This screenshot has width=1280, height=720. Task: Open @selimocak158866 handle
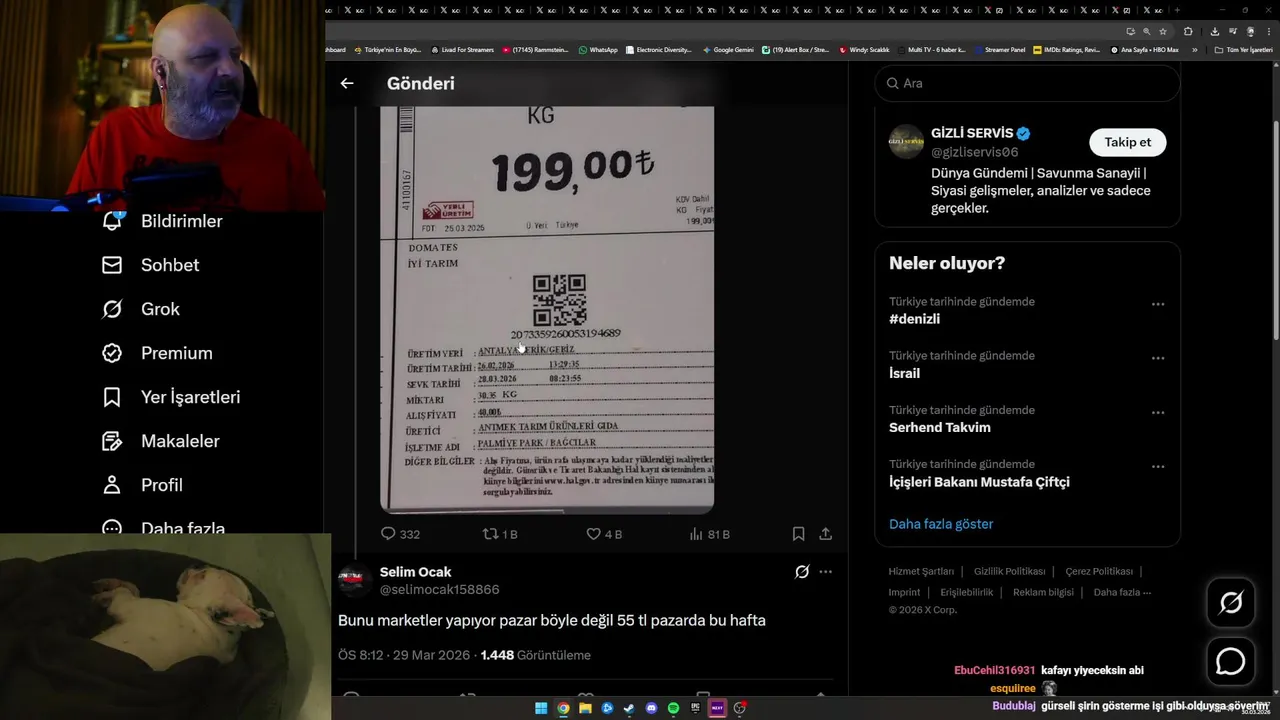tap(439, 590)
